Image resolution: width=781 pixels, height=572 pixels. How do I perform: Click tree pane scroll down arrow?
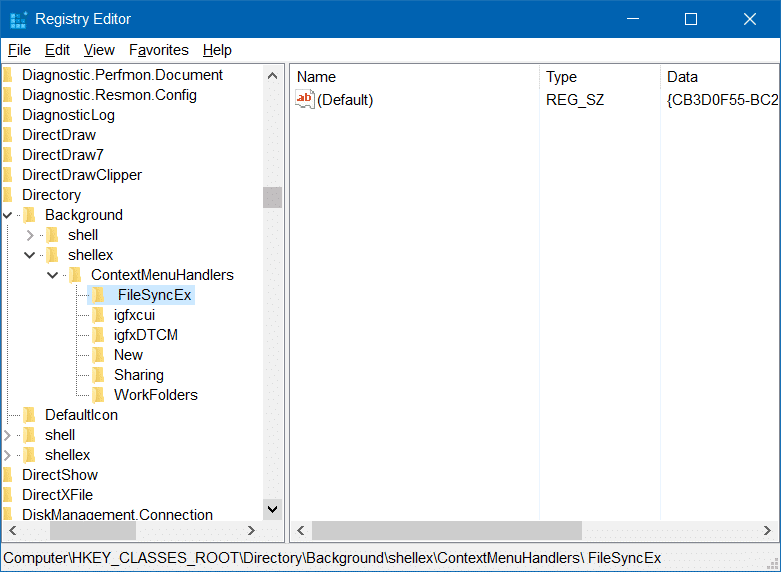(x=272, y=509)
